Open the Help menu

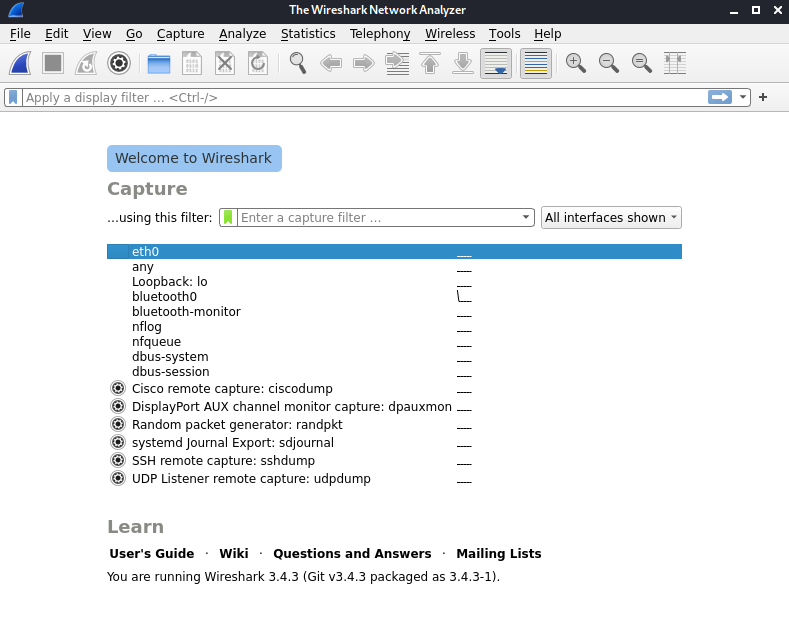tap(547, 34)
